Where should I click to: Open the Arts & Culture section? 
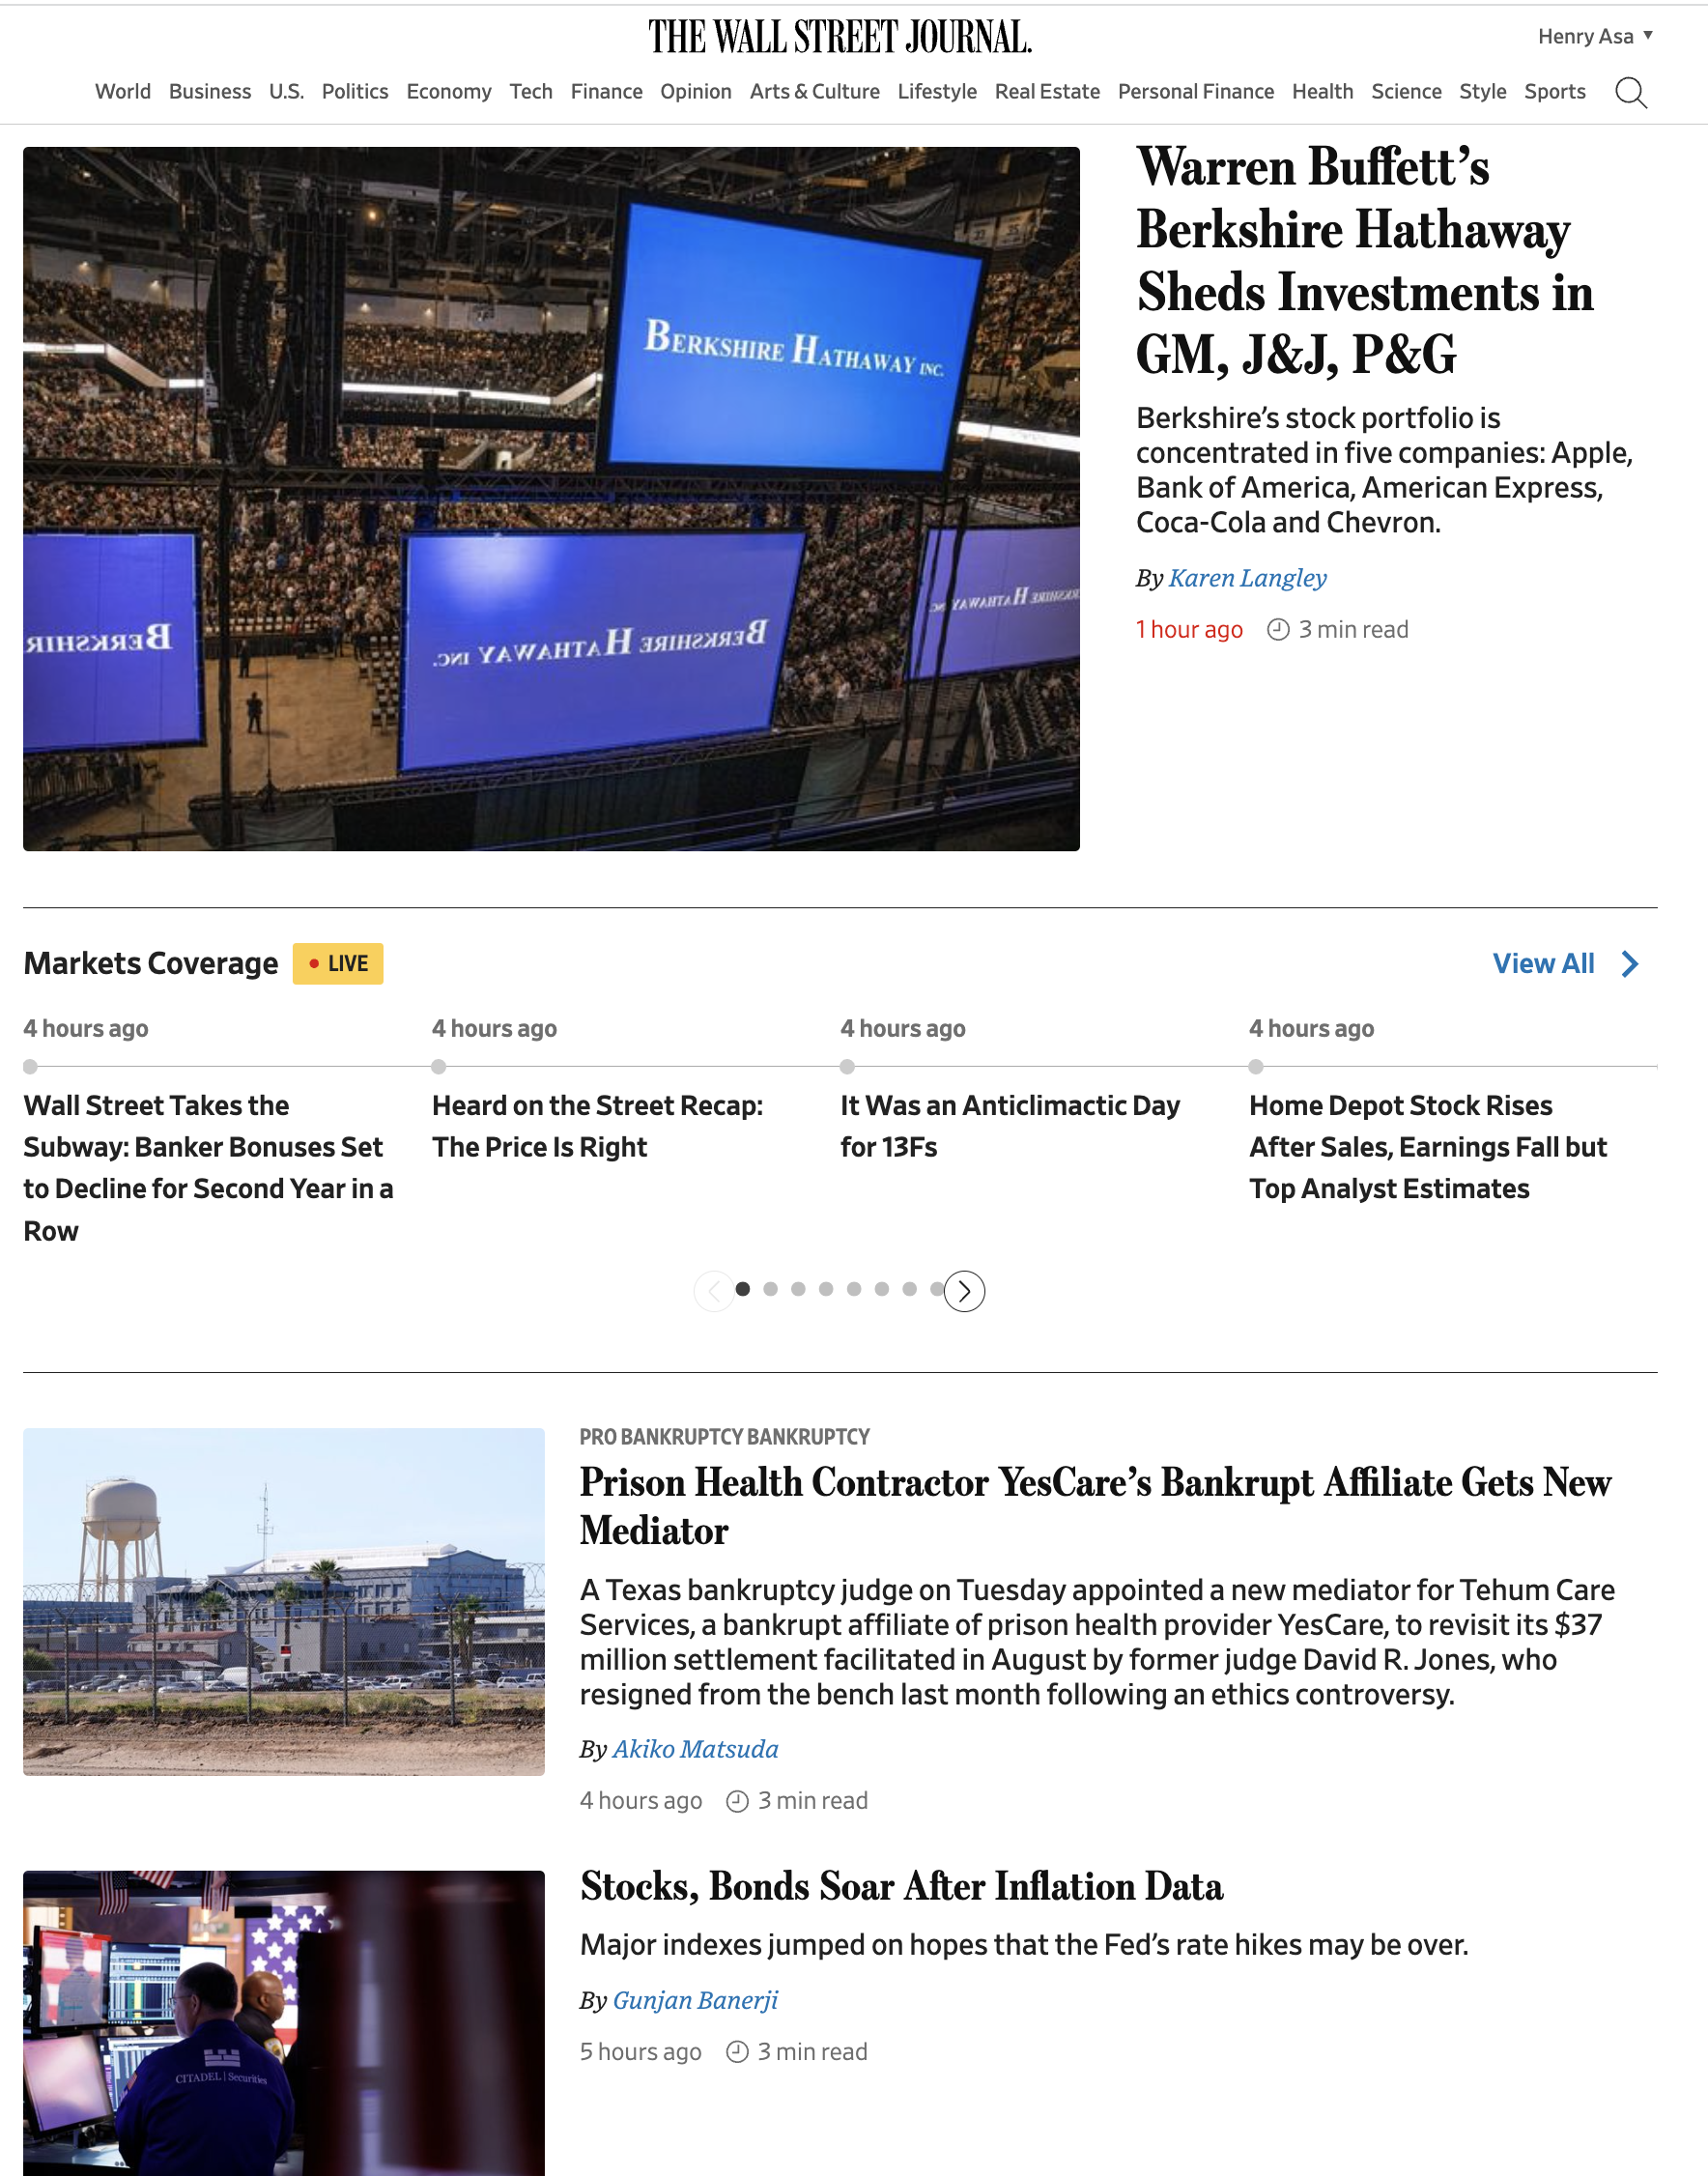click(815, 91)
